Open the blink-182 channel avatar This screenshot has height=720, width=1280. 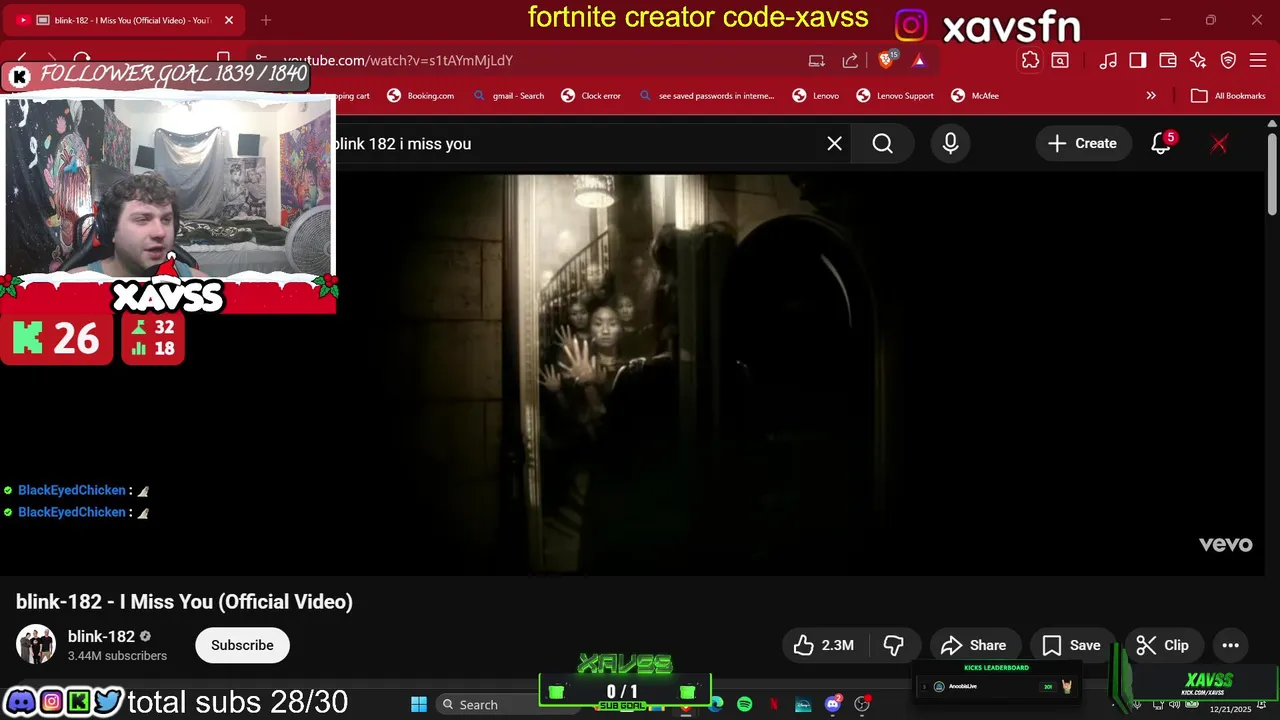pyautogui.click(x=36, y=645)
